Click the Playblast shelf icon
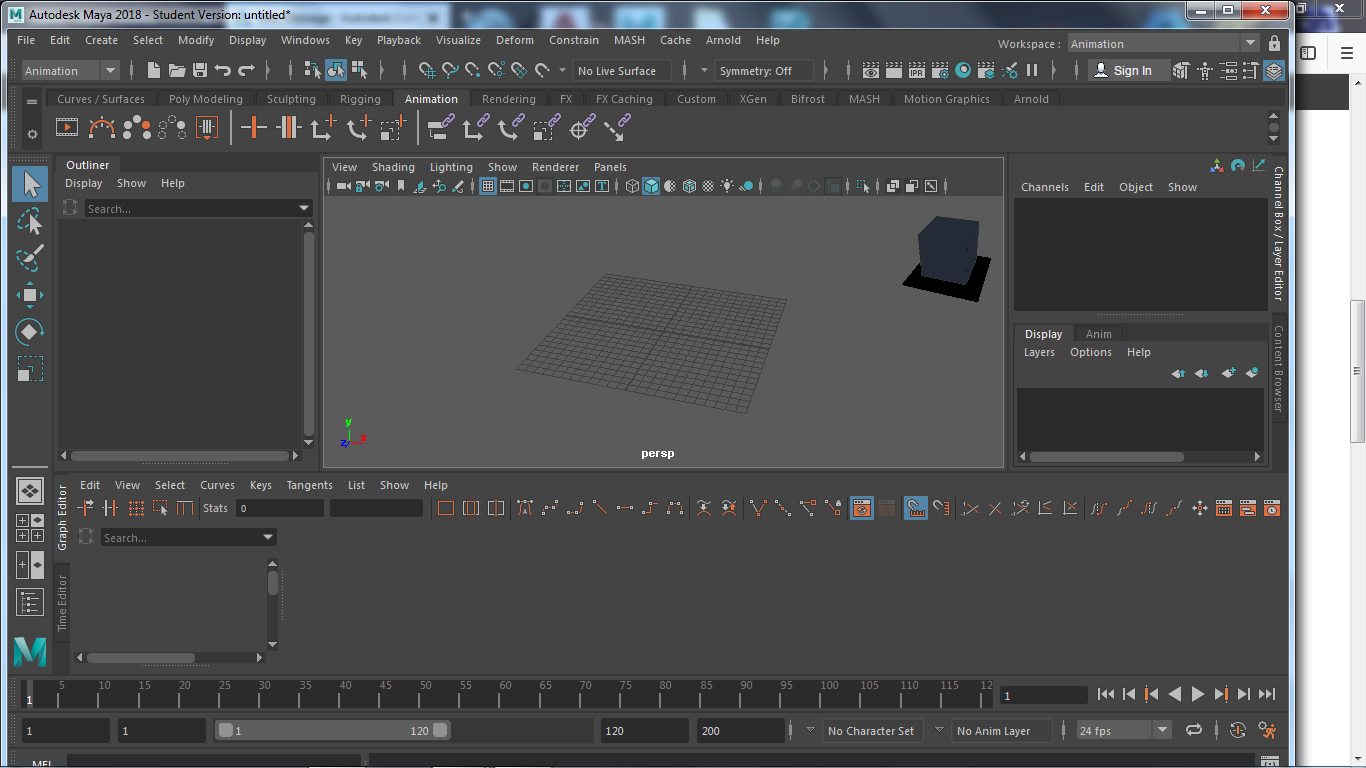The width and height of the screenshot is (1366, 768). (66, 128)
